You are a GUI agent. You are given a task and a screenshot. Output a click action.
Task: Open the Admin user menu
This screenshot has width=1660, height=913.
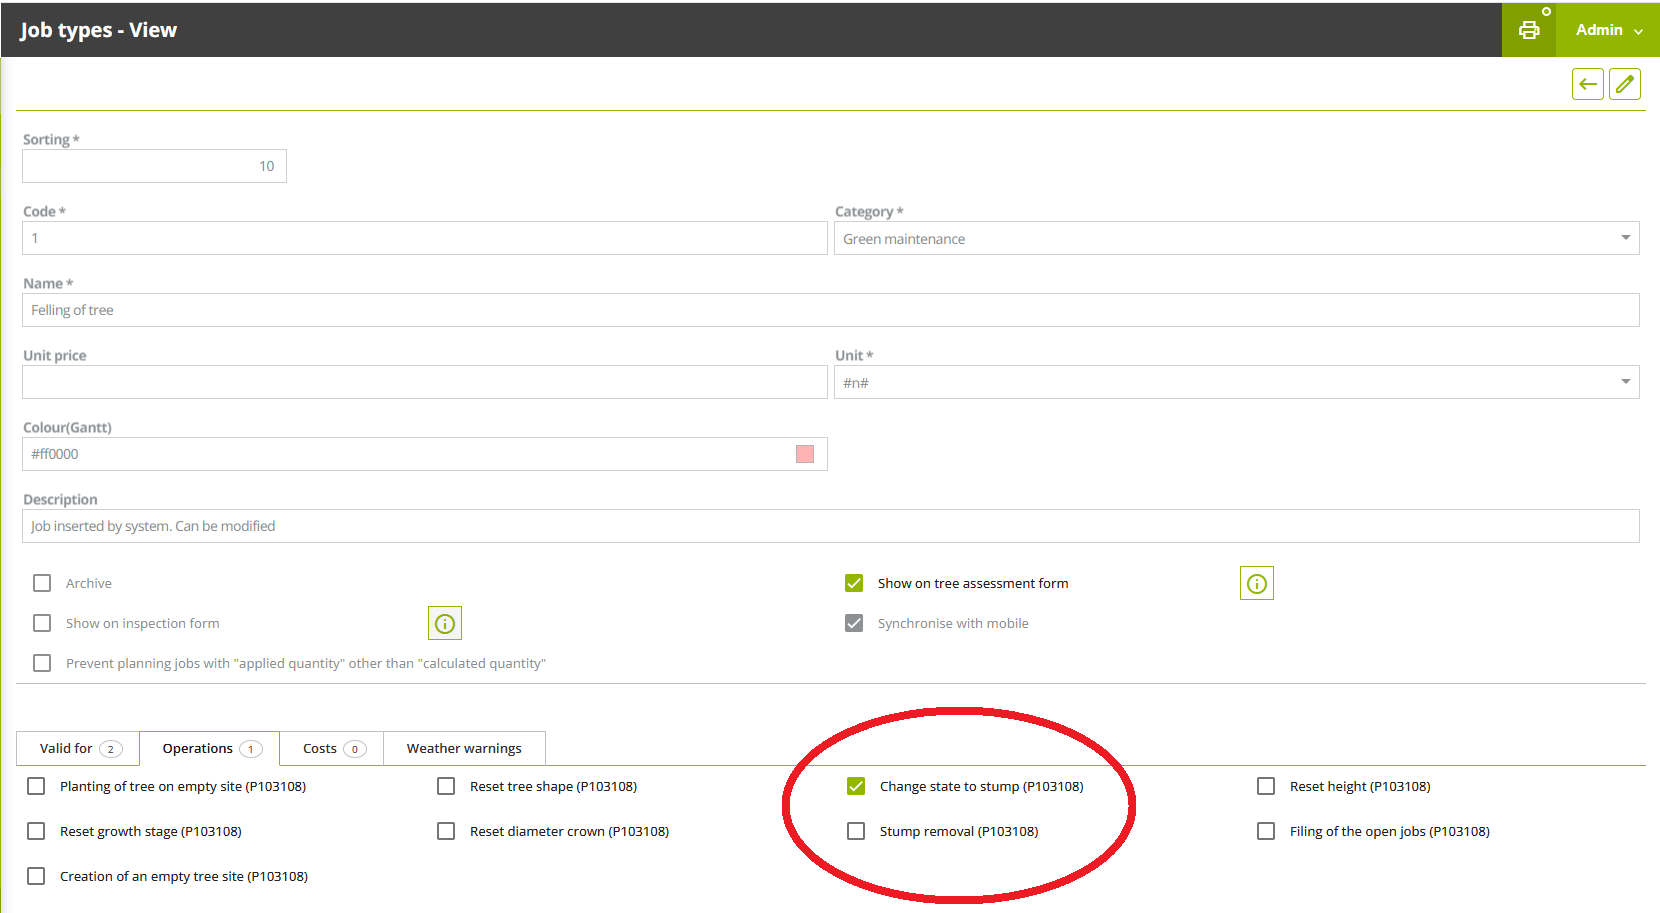pyautogui.click(x=1608, y=30)
